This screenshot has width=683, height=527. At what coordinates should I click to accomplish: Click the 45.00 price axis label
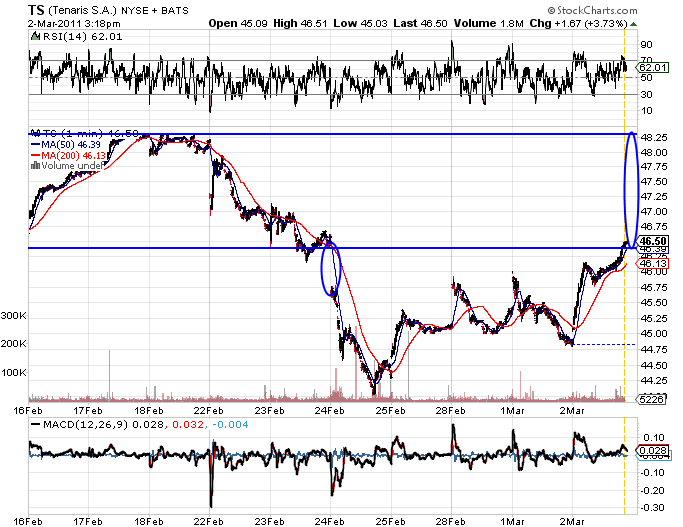(654, 334)
